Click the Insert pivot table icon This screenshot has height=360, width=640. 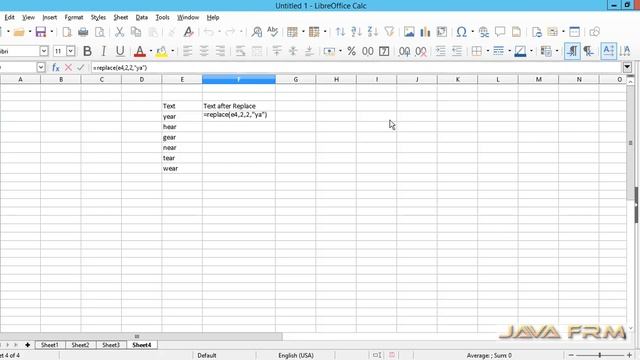pyautogui.click(x=442, y=32)
